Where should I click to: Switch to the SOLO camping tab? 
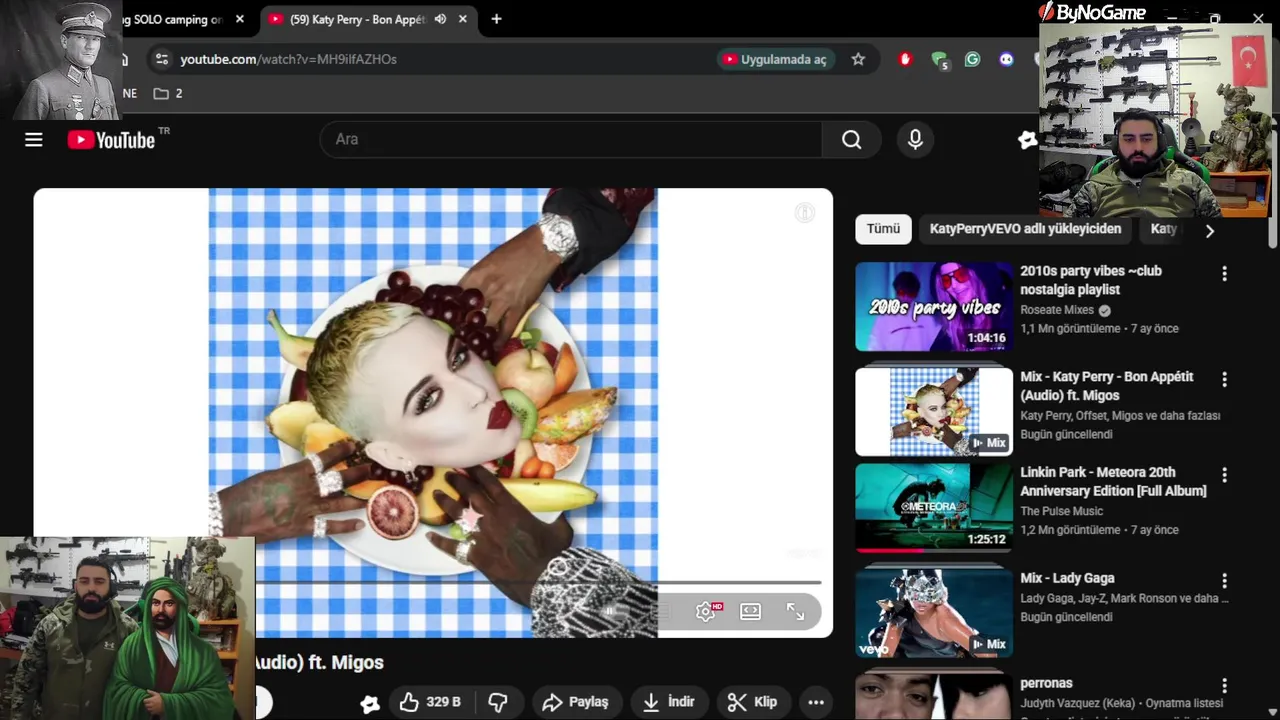pos(173,19)
